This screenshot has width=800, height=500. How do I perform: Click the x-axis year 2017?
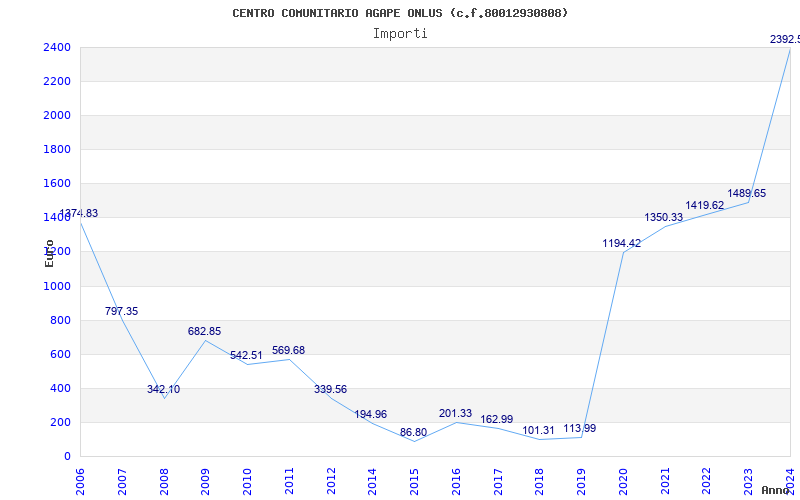[498, 482]
